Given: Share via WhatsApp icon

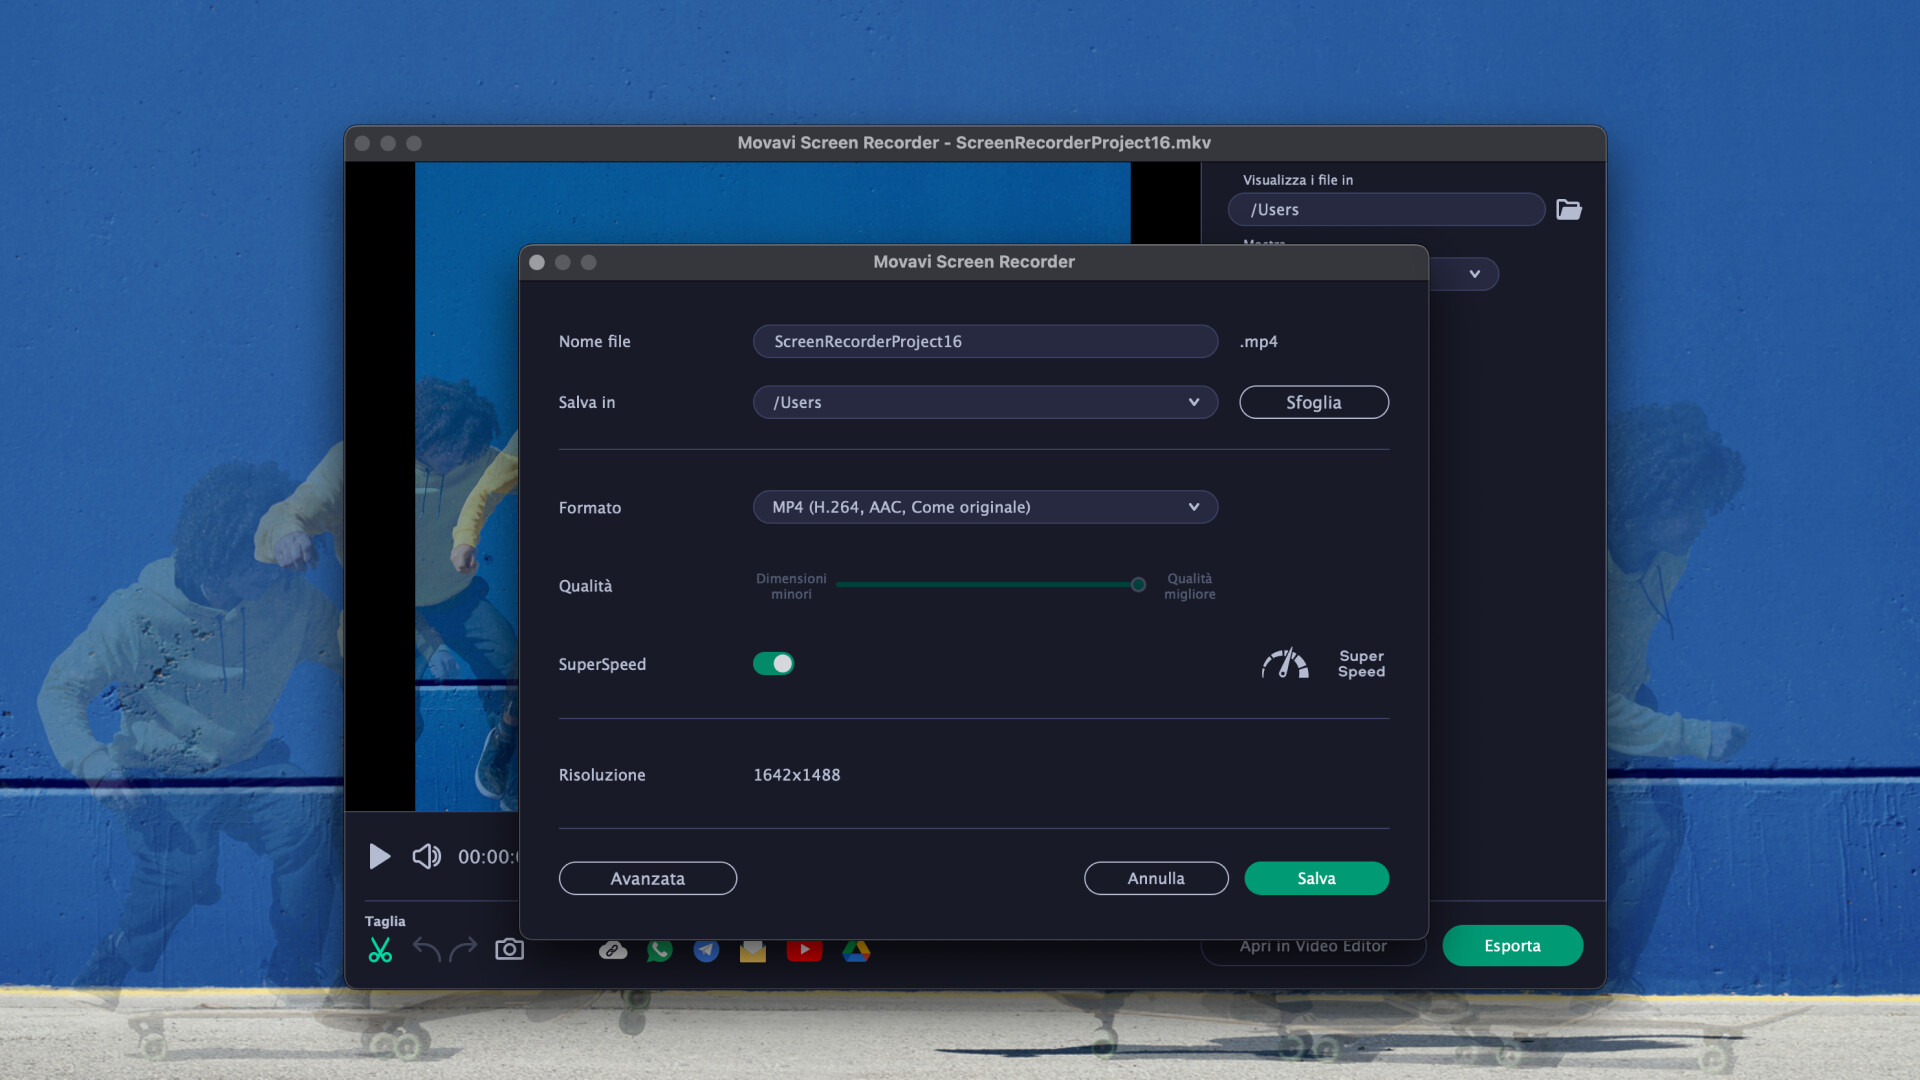Looking at the screenshot, I should [x=659, y=950].
